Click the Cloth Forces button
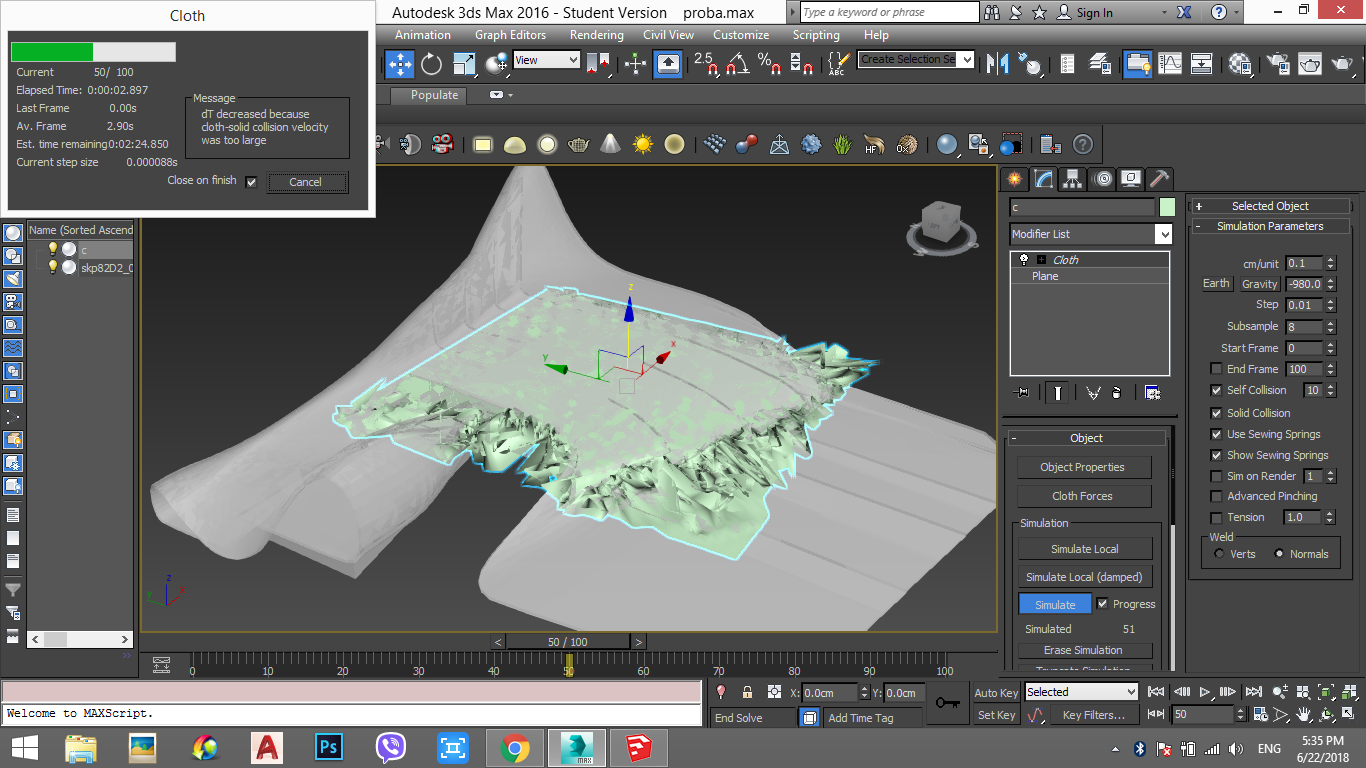Screen dimensions: 1366x768 pos(1084,496)
